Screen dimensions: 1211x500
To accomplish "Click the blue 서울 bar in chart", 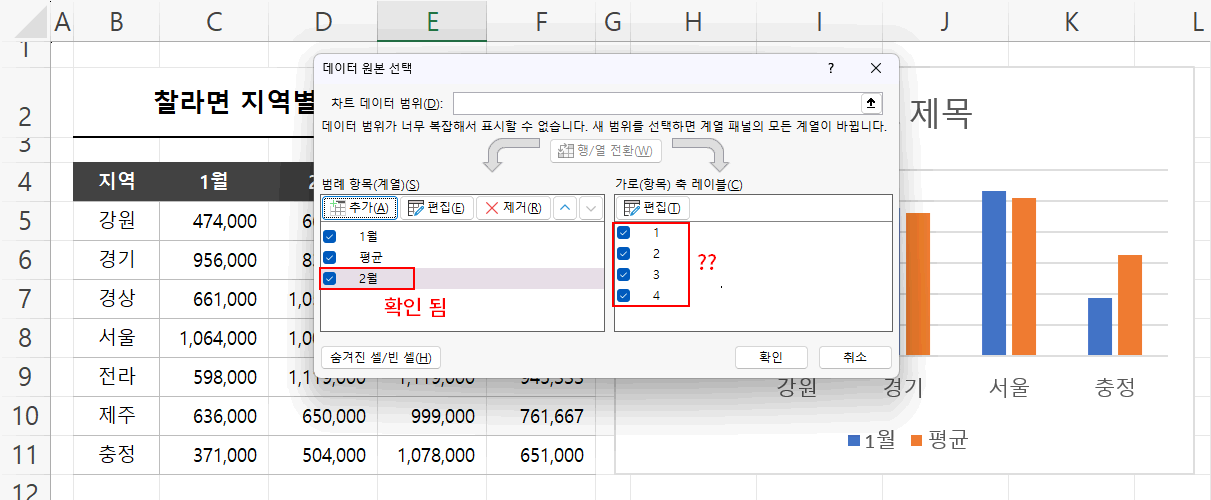I will (994, 273).
